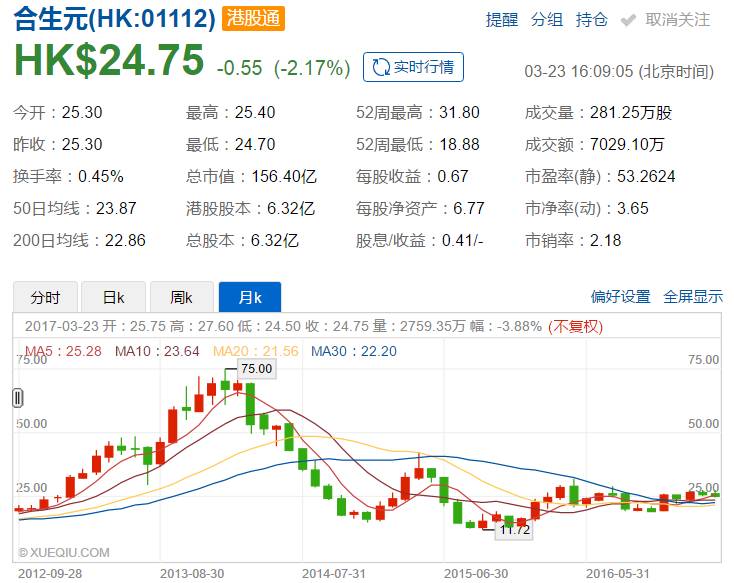This screenshot has height=583, width=734.
Task: Open the 持仓 holdings link
Action: (592, 20)
